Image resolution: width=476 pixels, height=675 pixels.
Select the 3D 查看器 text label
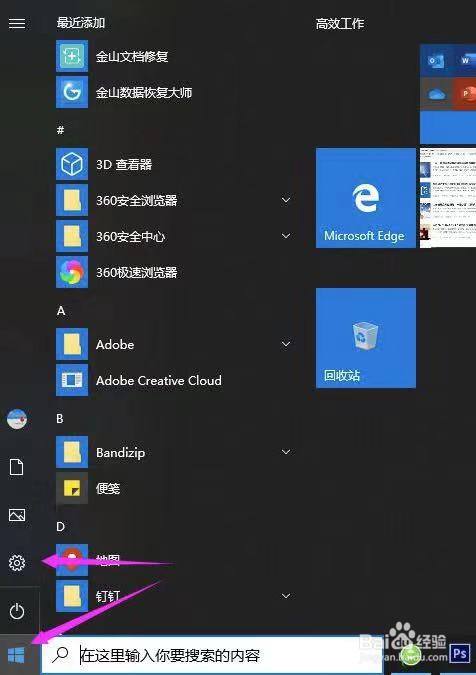124,164
